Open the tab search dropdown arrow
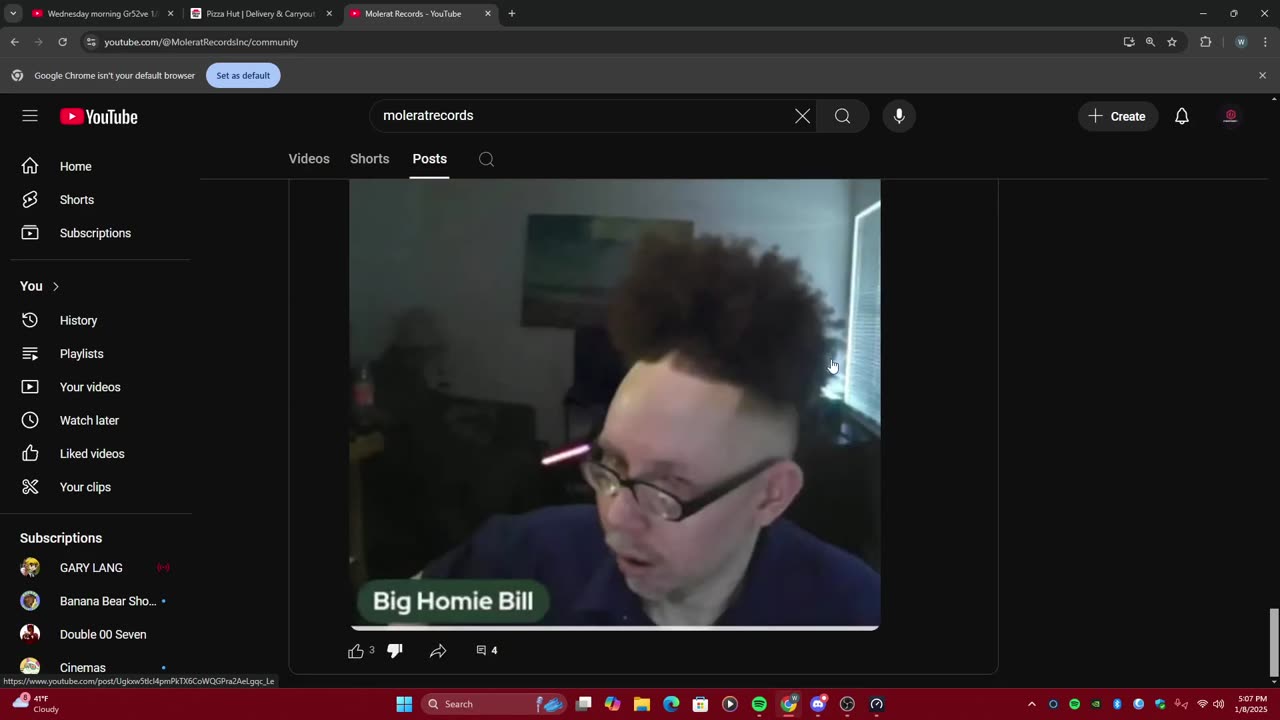This screenshot has width=1280, height=720. pos(13,14)
